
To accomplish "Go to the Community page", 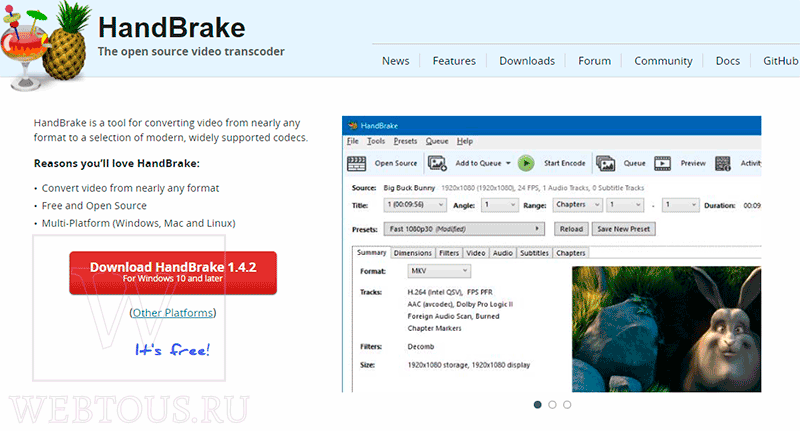I will (663, 61).
